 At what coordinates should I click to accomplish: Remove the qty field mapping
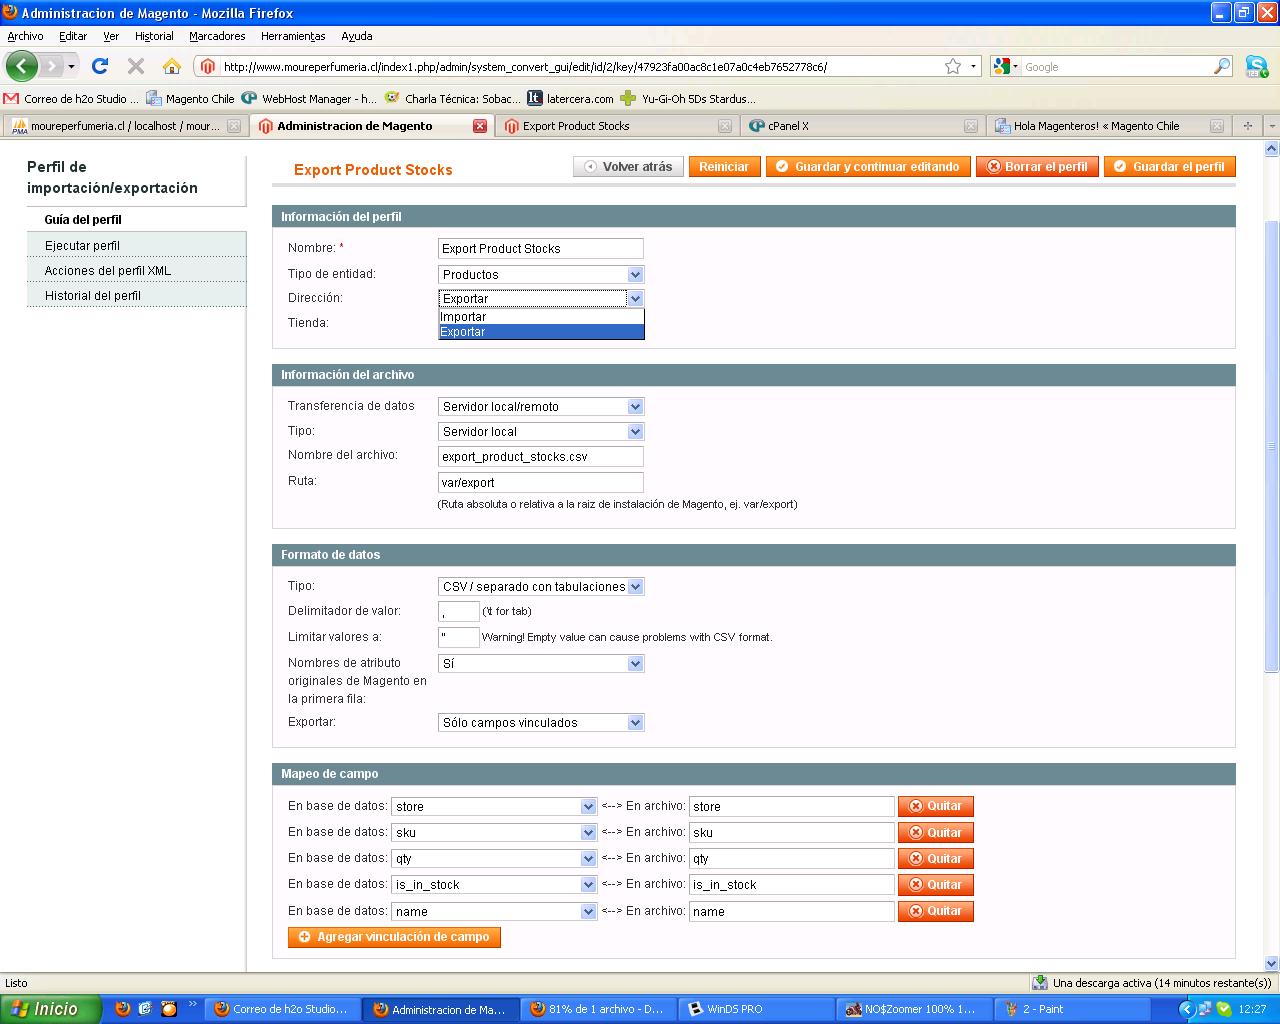point(935,858)
